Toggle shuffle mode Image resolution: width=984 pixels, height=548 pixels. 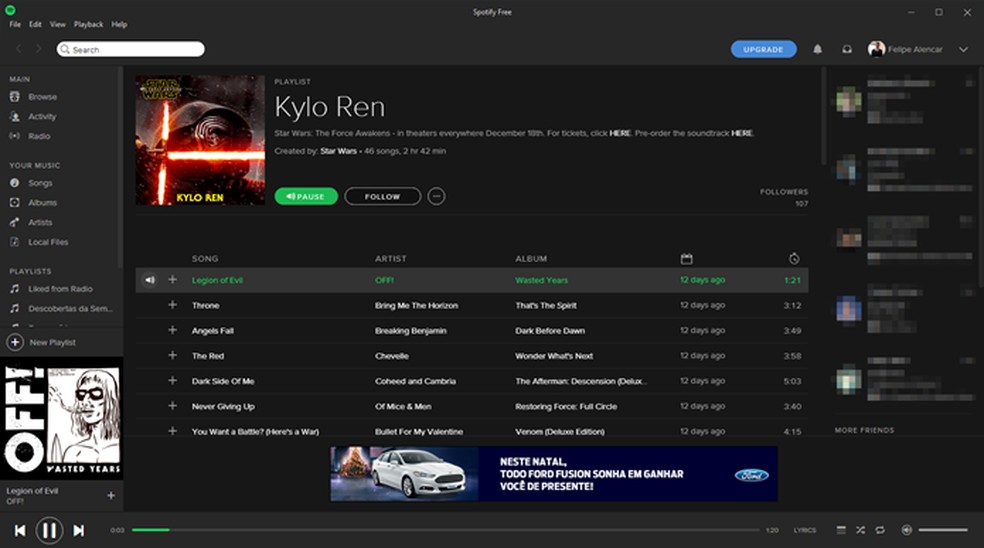coord(860,530)
